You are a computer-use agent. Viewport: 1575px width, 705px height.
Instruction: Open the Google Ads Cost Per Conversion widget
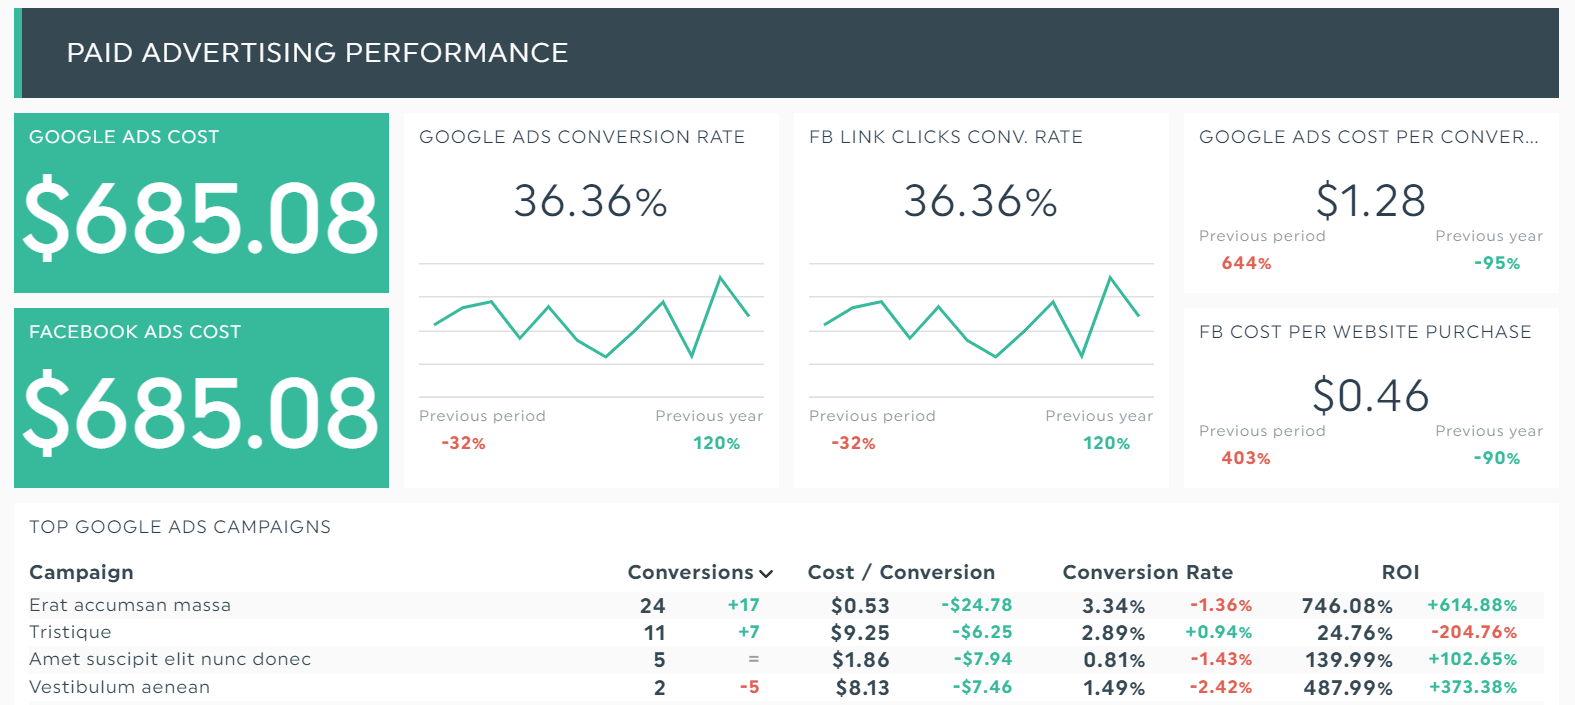tap(1371, 203)
